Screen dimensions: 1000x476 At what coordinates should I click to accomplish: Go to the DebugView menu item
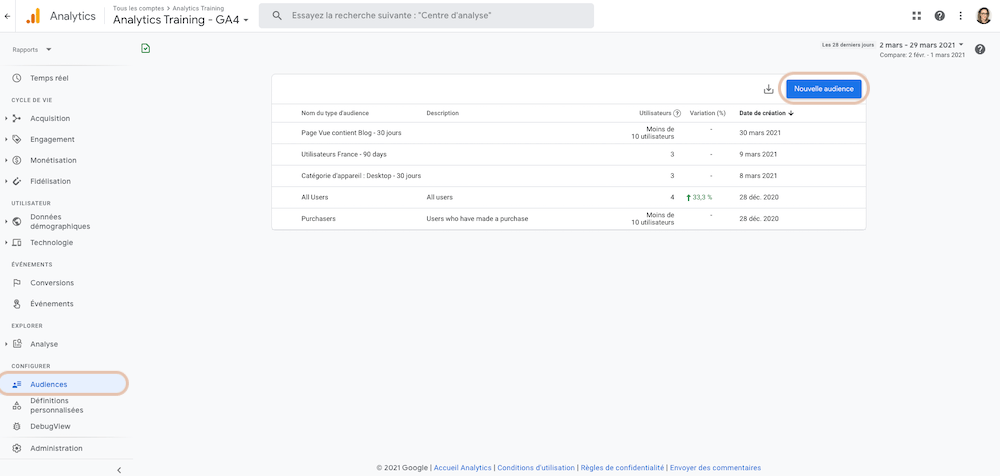tap(50, 426)
